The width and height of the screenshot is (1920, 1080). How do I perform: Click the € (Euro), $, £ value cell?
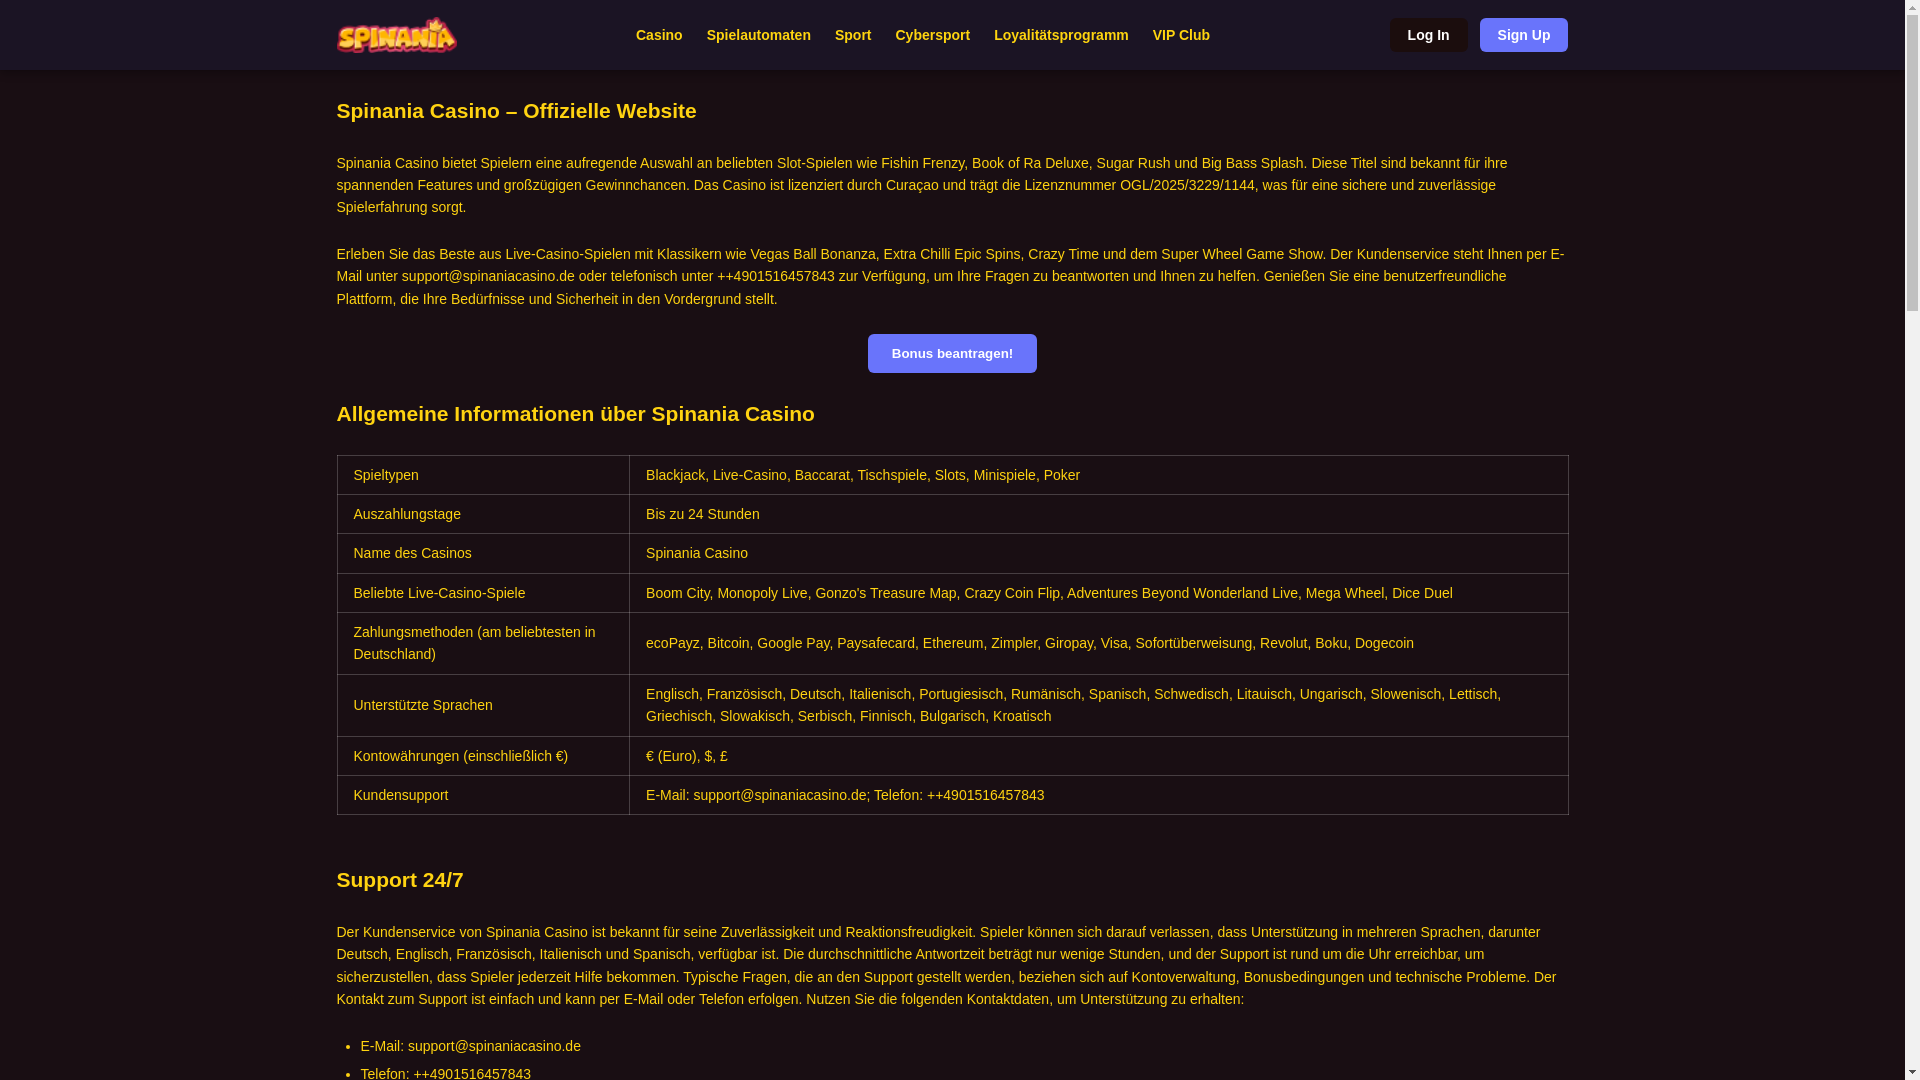coord(1098,756)
